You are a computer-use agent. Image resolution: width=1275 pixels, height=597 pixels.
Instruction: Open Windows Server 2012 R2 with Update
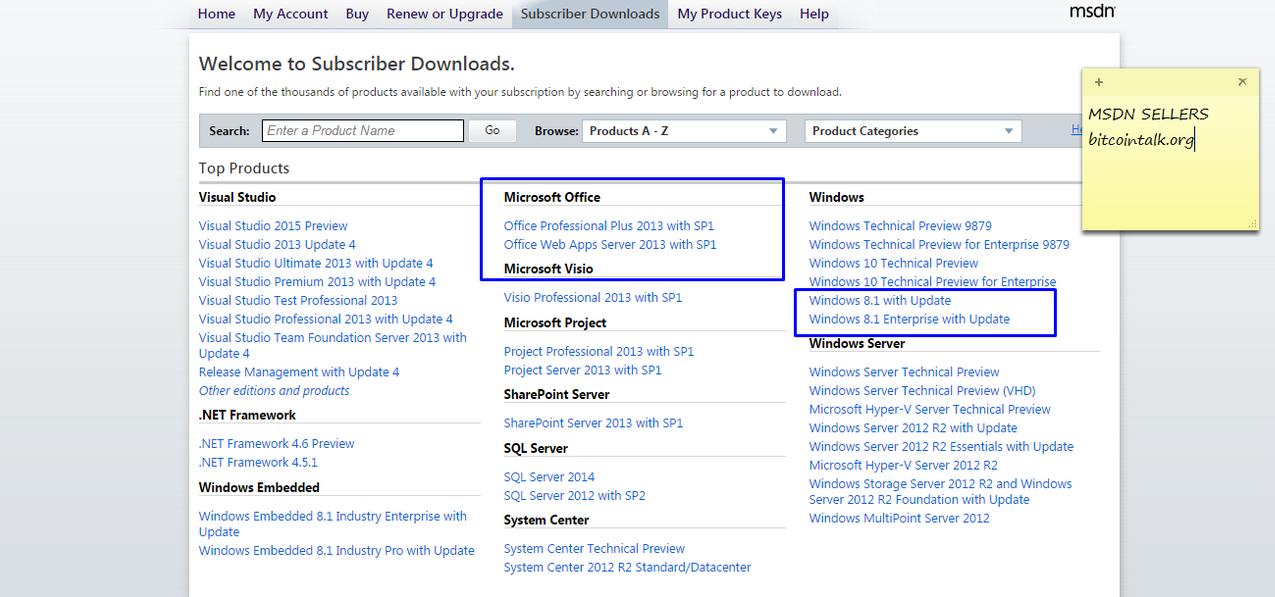913,428
